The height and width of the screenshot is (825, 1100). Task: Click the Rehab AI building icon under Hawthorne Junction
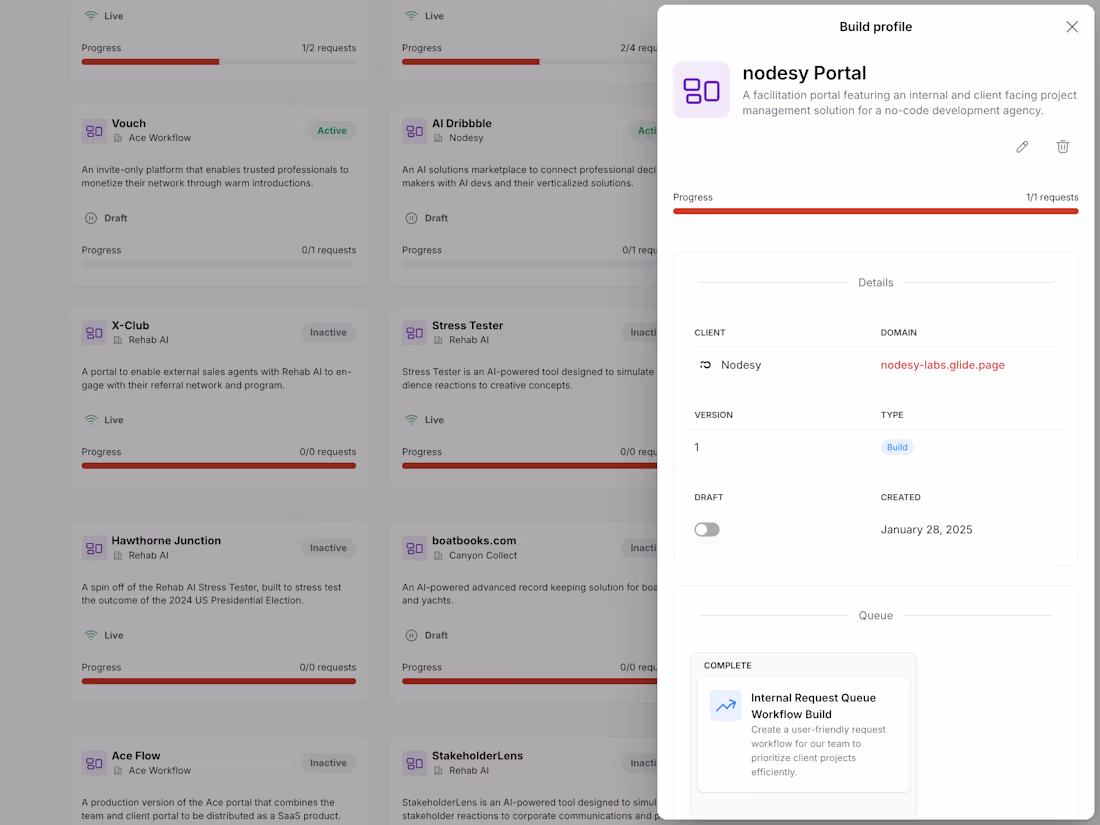click(118, 556)
